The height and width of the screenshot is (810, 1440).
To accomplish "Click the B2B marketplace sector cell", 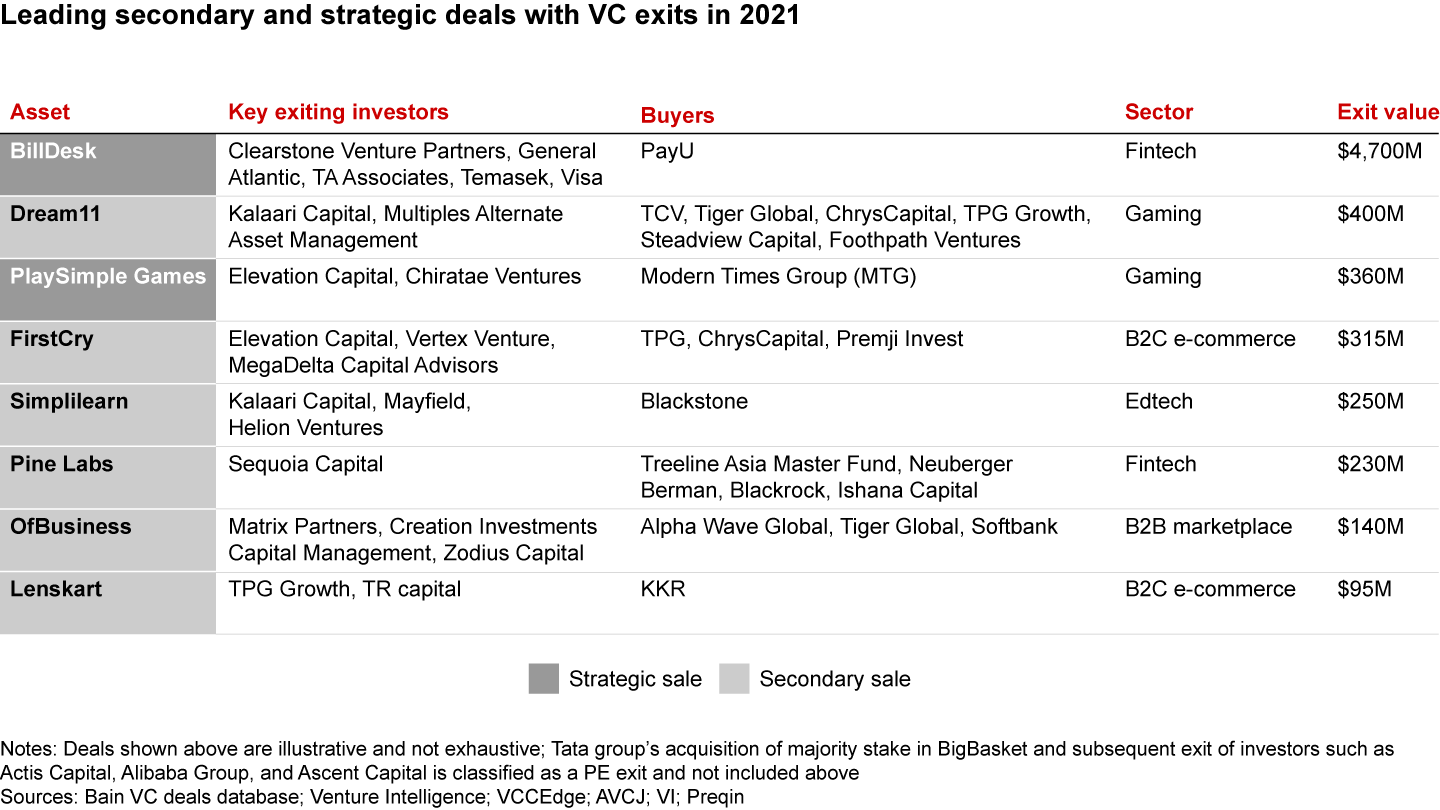I will (x=1208, y=527).
